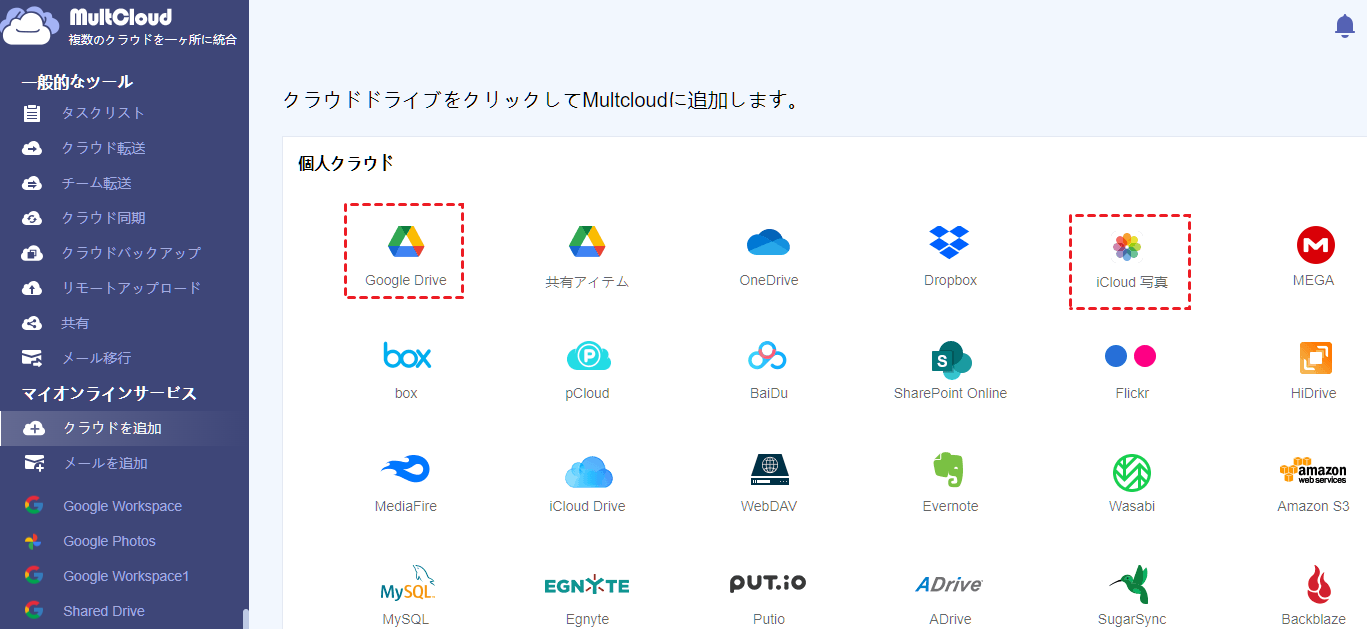Image resolution: width=1367 pixels, height=629 pixels.
Task: Add Amazon S3 storage
Action: click(x=1313, y=483)
